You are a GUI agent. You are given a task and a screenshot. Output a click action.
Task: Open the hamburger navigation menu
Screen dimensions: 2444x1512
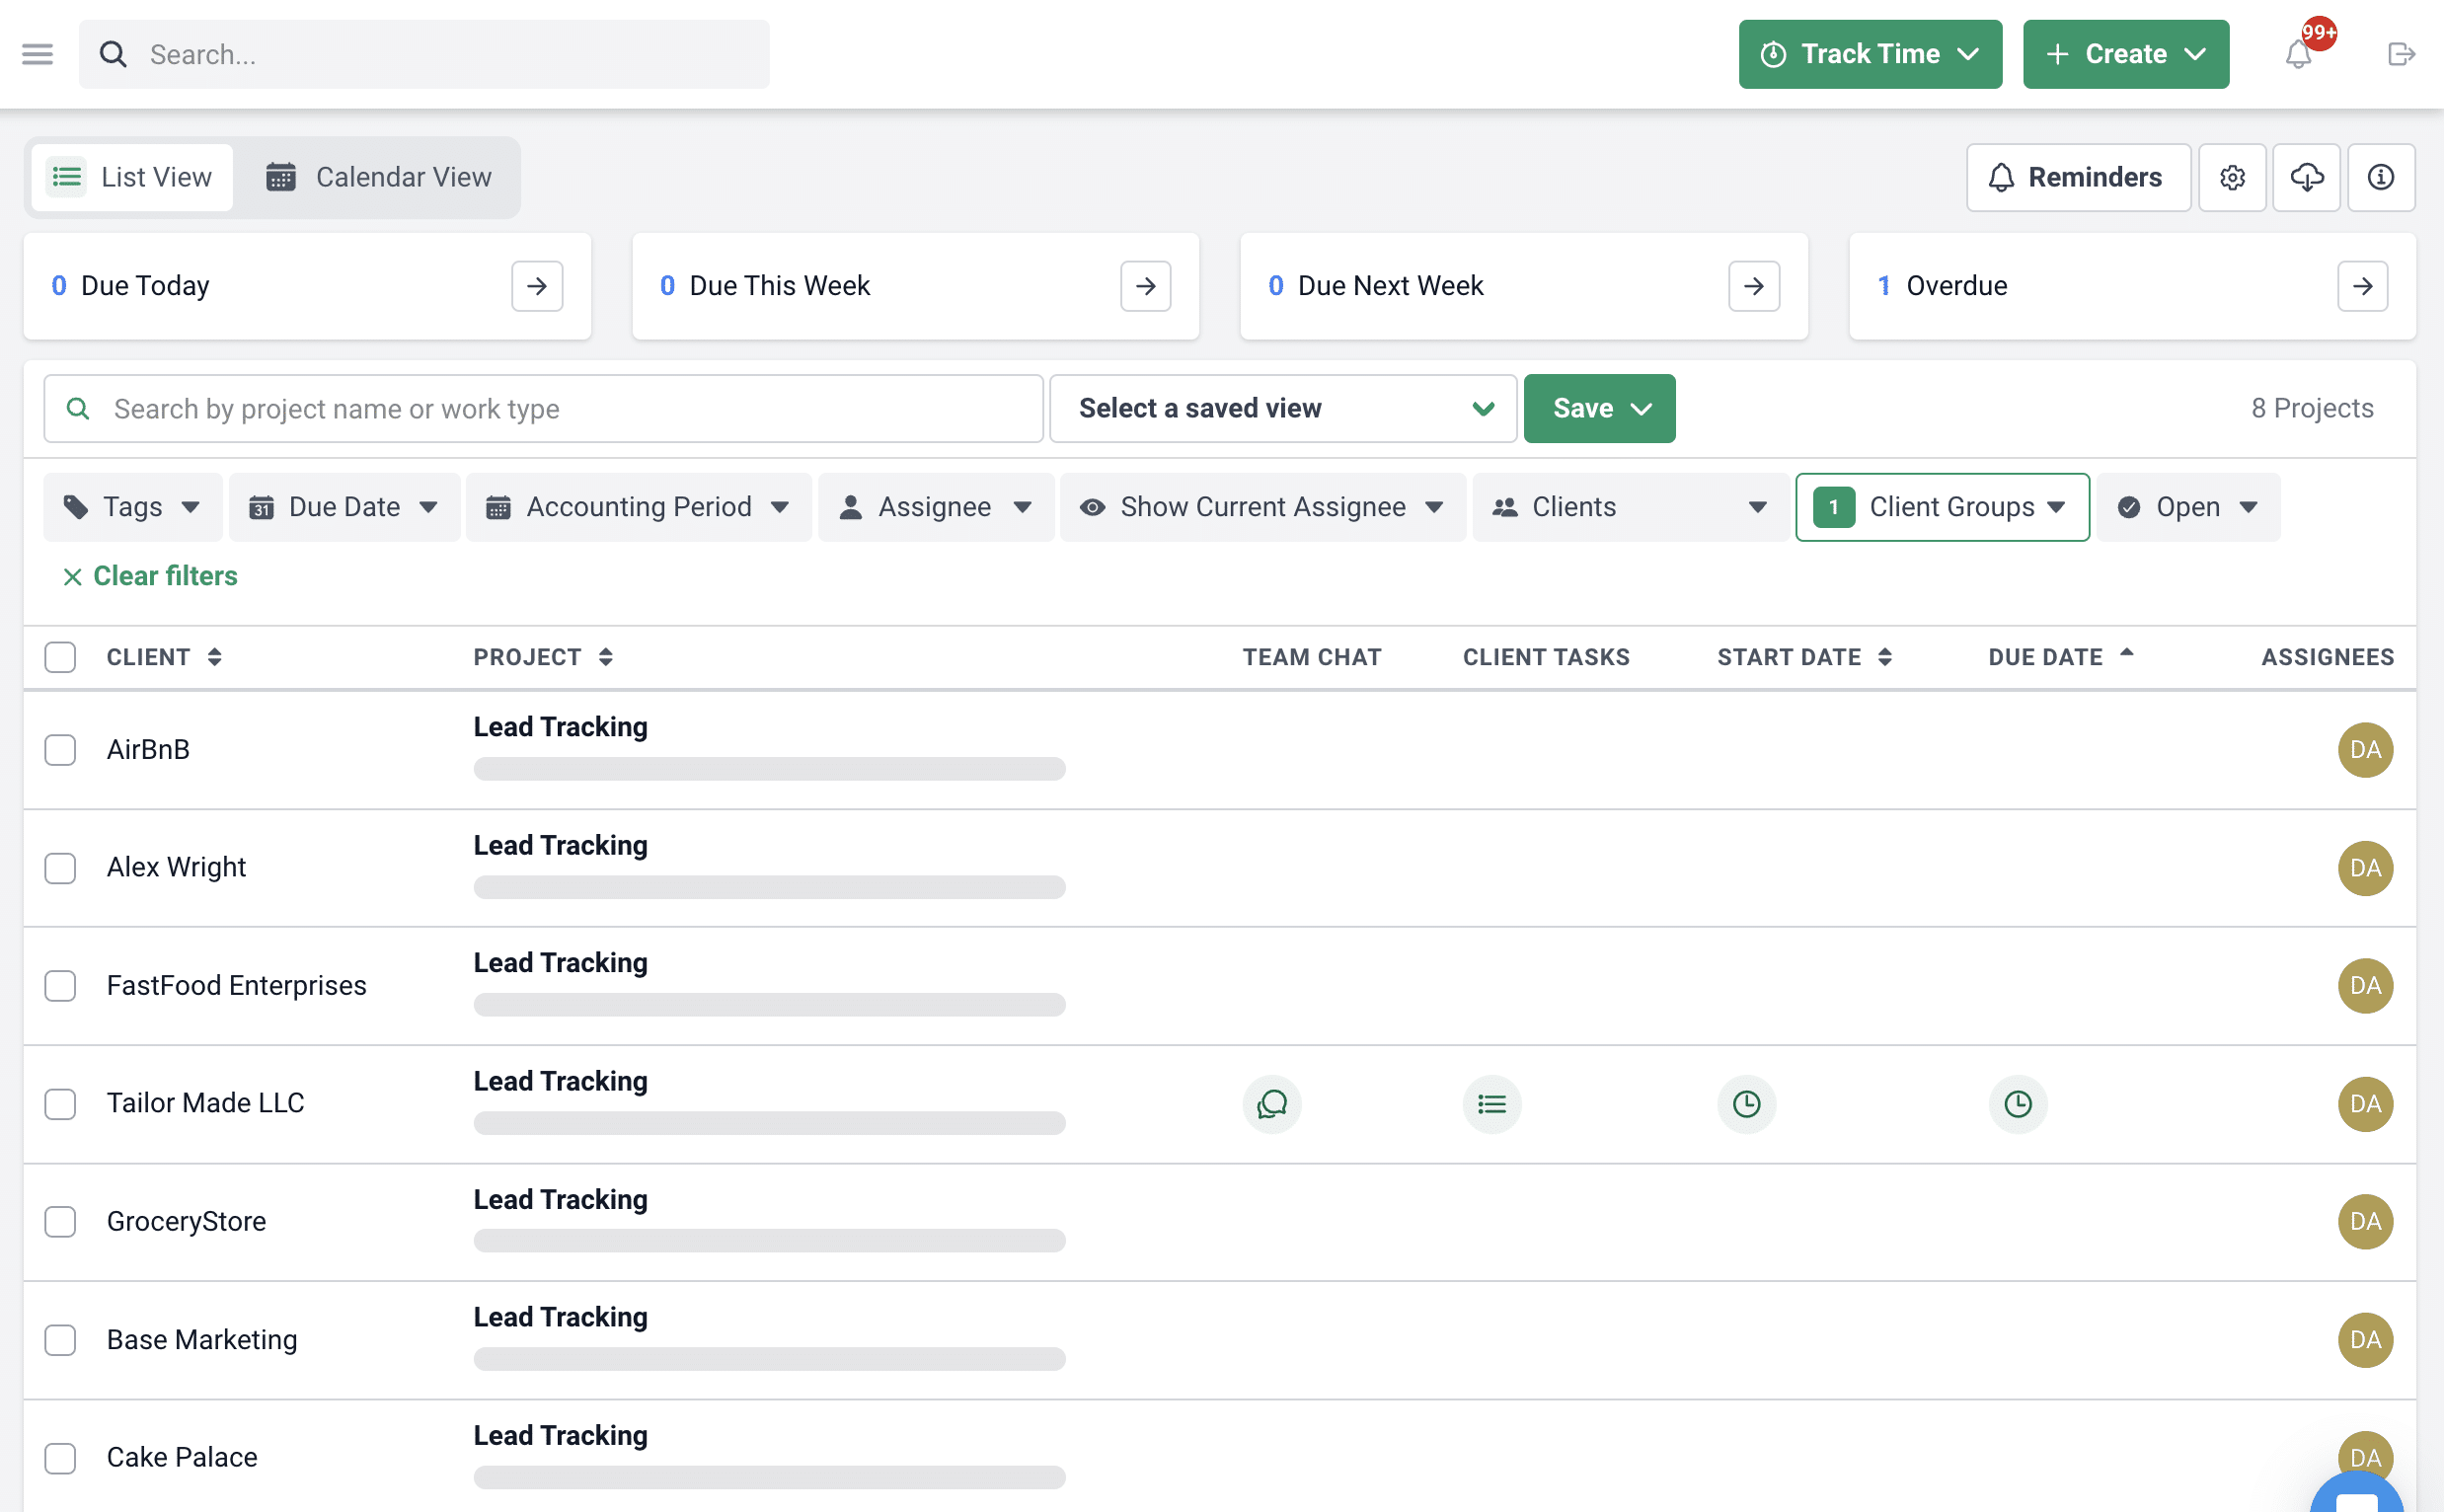coord(37,54)
